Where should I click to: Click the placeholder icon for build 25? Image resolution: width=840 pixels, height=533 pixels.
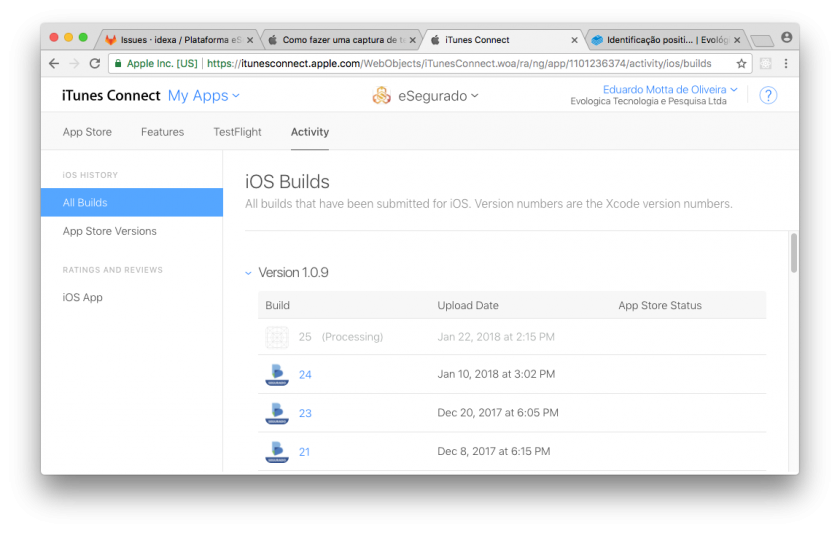[277, 337]
